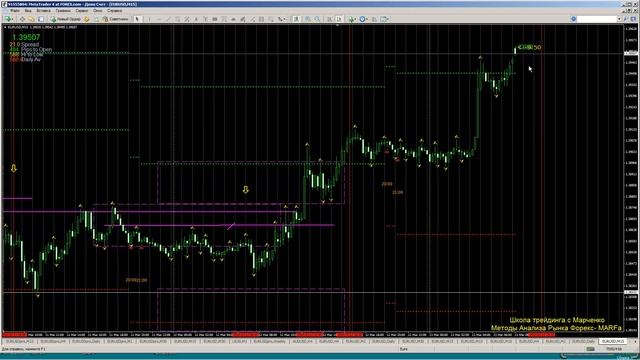
Task: Switch to the USDX,H1 chart tab
Action: point(239,341)
